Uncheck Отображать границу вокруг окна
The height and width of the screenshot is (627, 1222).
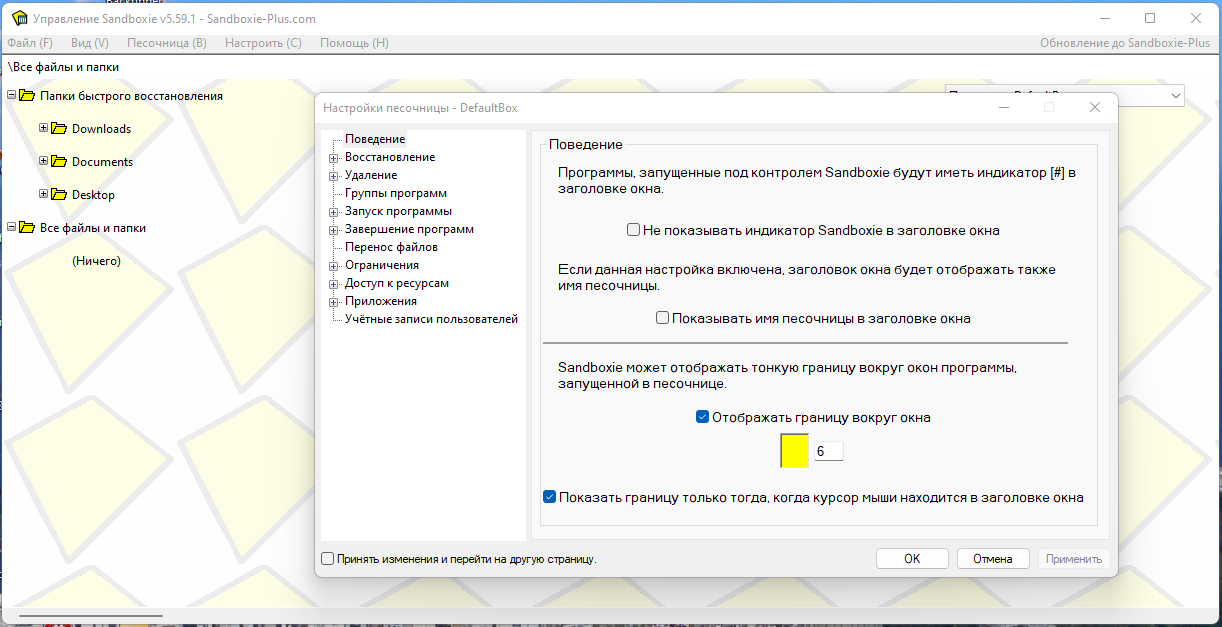(x=702, y=417)
